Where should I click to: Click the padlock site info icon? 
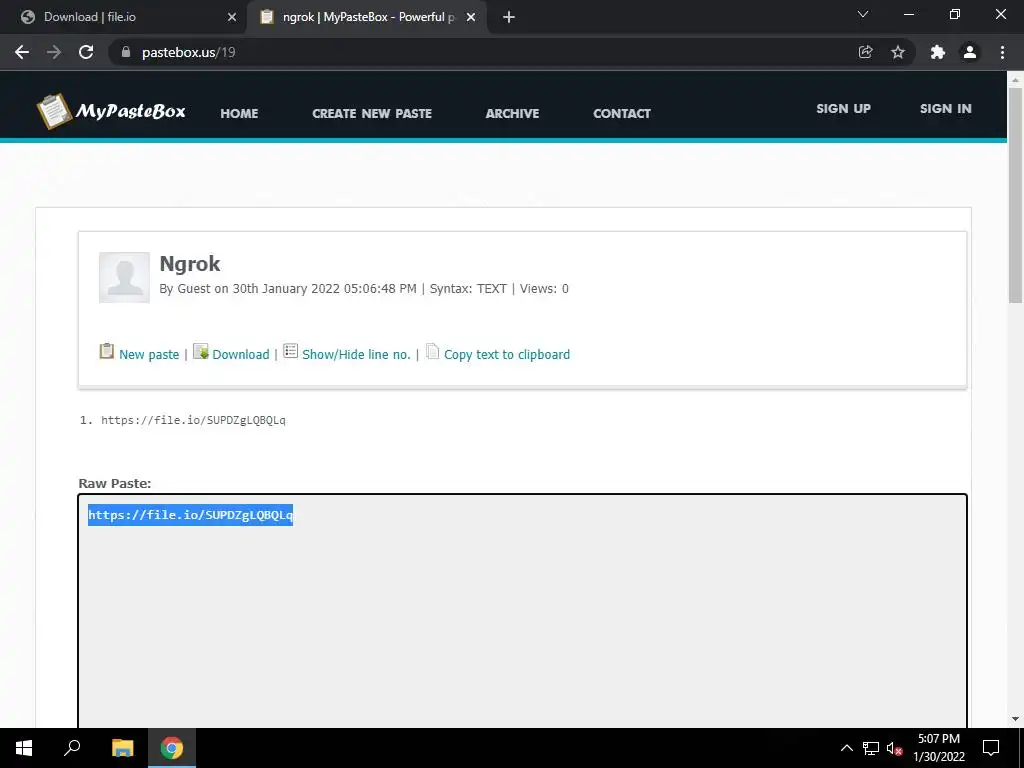126,52
